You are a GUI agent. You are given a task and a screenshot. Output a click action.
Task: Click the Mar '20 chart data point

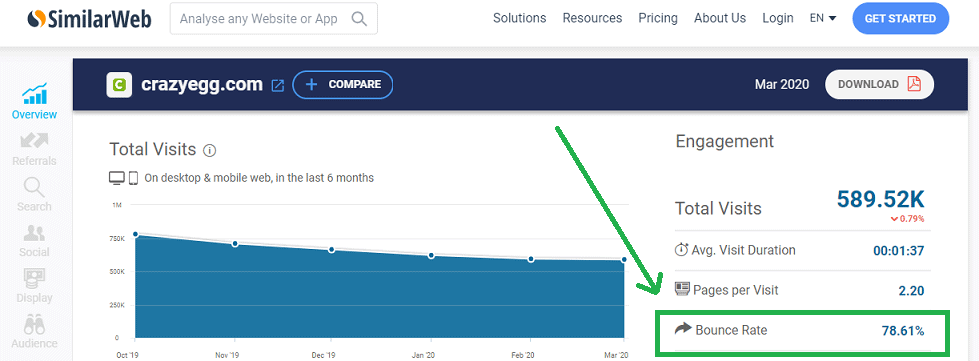624,260
